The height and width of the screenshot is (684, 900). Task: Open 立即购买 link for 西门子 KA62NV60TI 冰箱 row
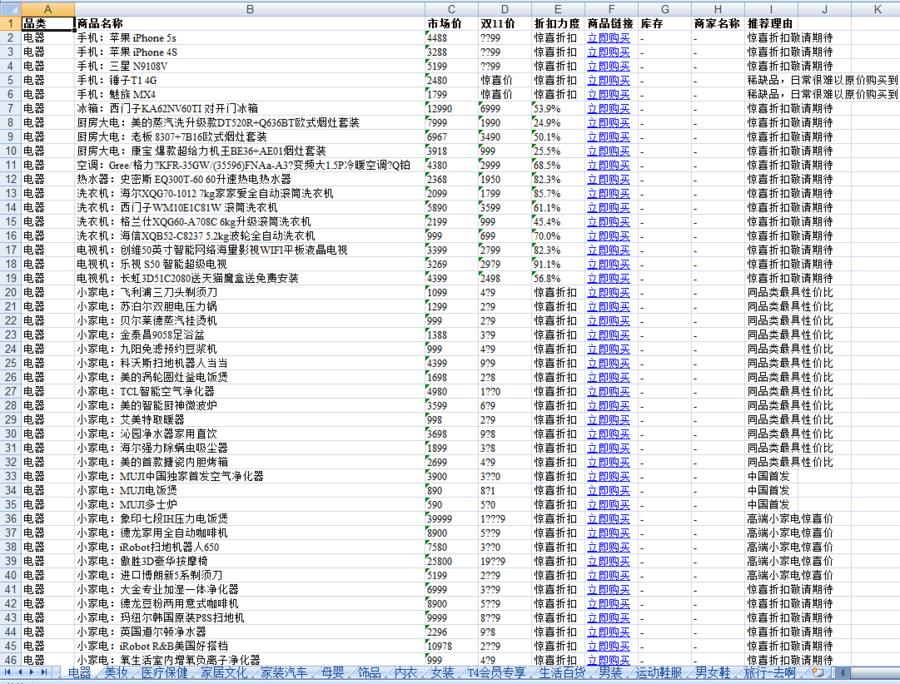(x=608, y=108)
